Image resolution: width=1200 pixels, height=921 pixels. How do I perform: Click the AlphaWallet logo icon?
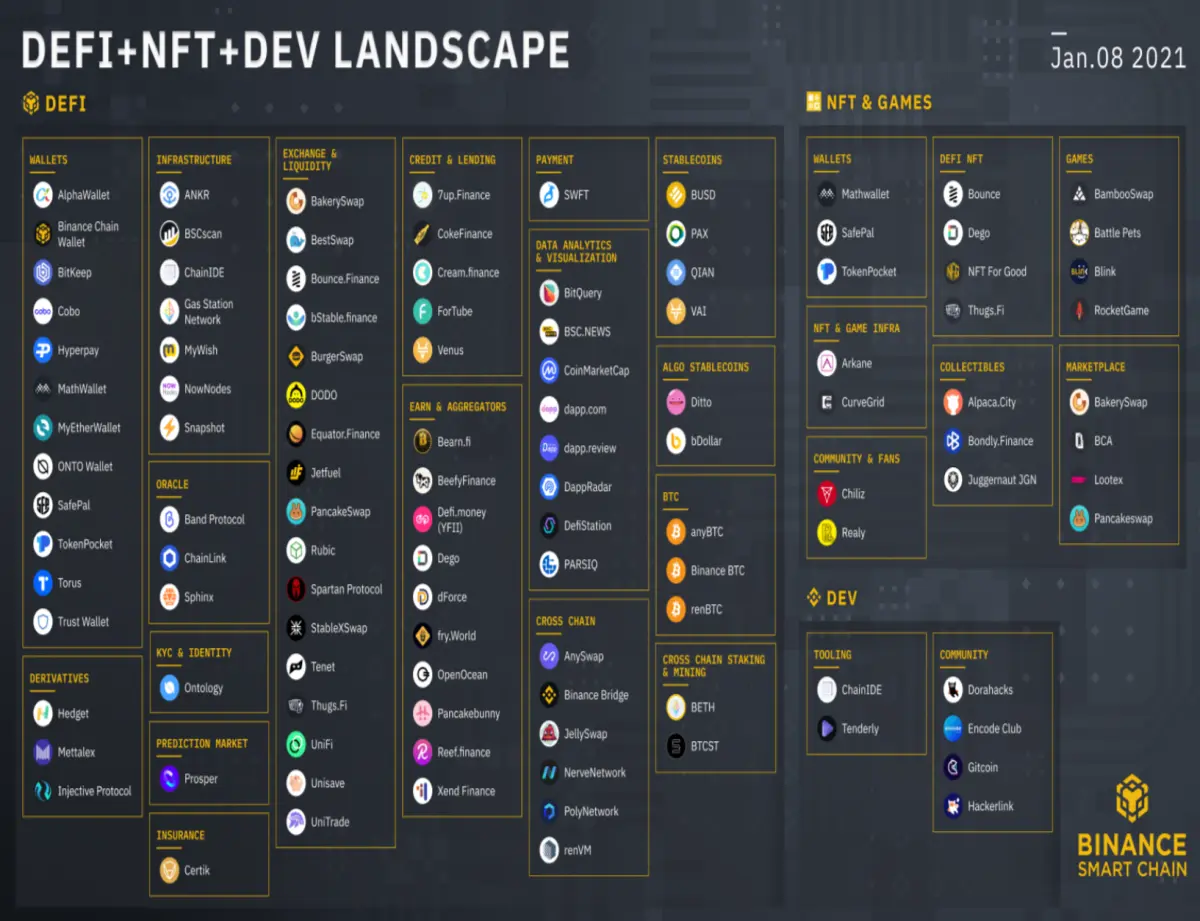[x=43, y=195]
